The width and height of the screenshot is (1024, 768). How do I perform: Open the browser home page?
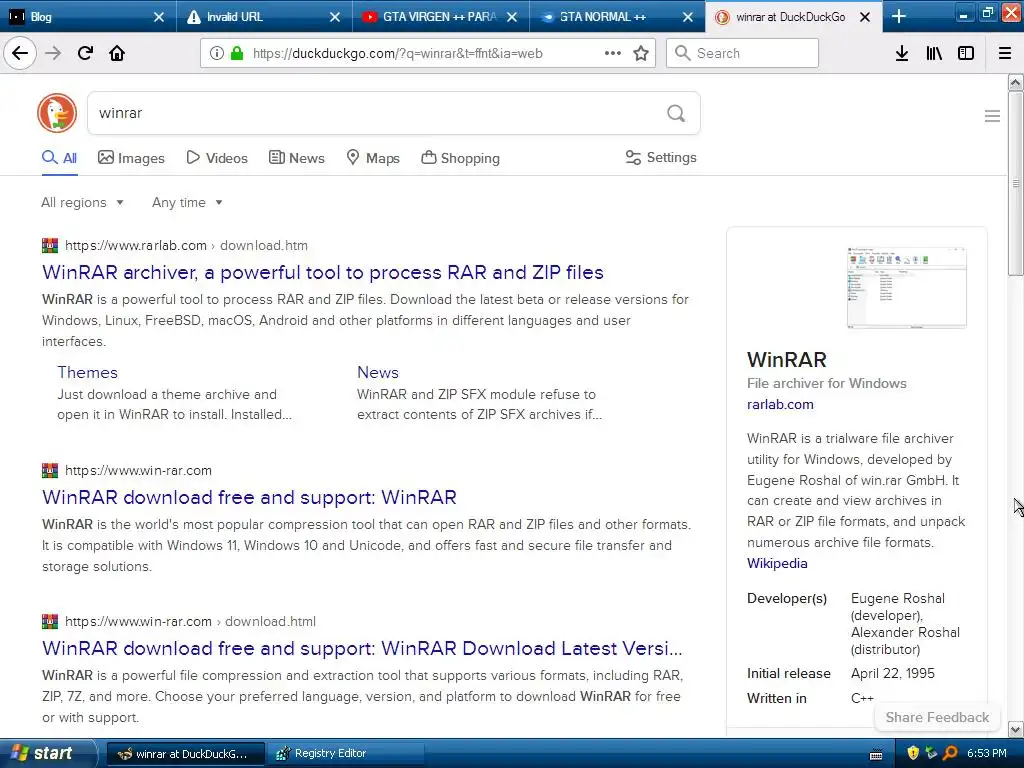click(117, 53)
